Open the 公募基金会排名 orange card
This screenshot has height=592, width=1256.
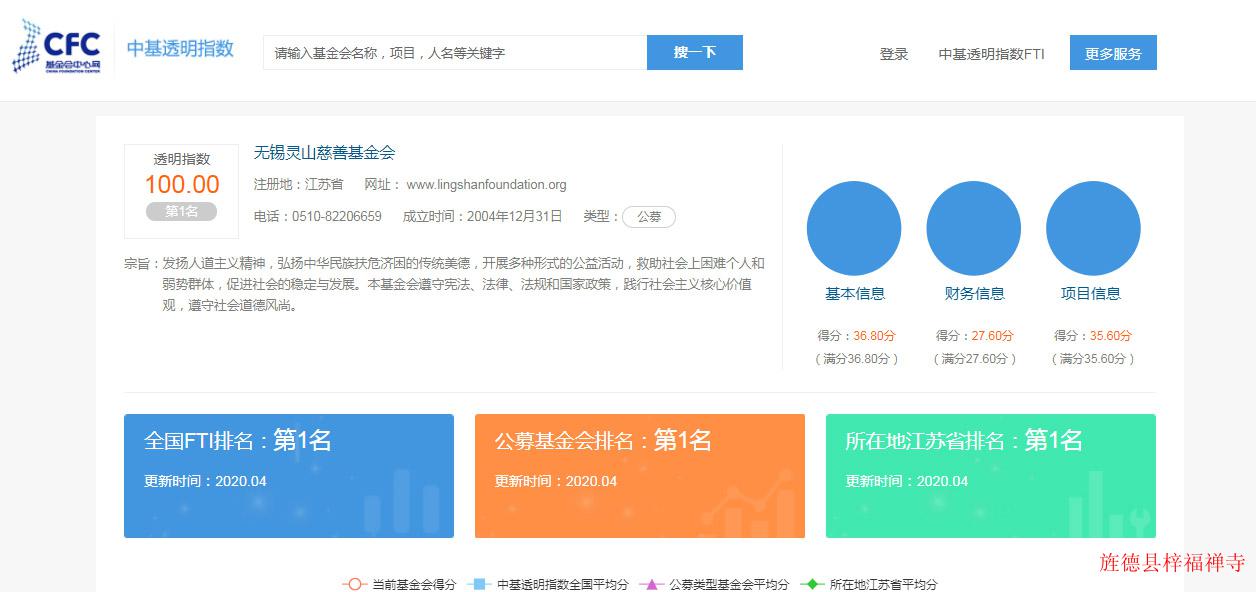point(640,476)
